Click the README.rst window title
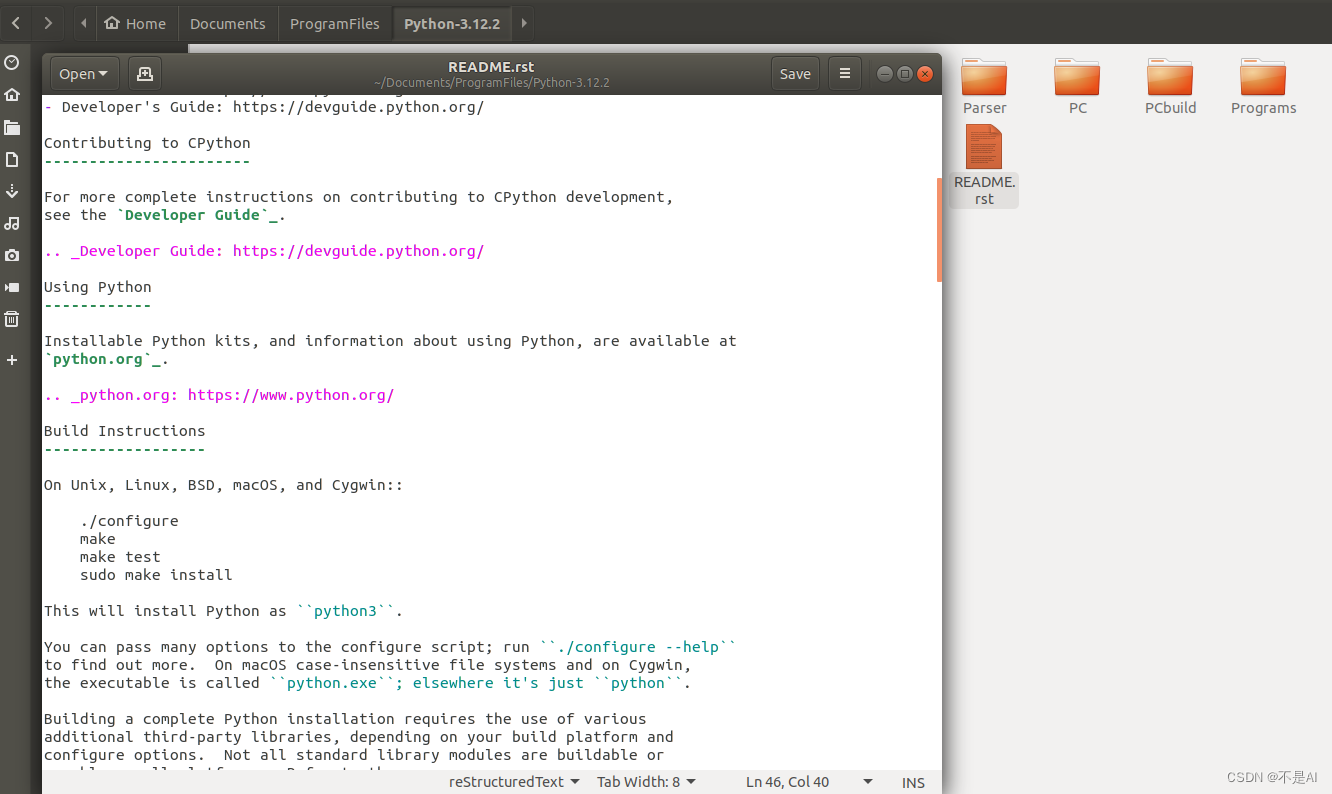 point(491,67)
